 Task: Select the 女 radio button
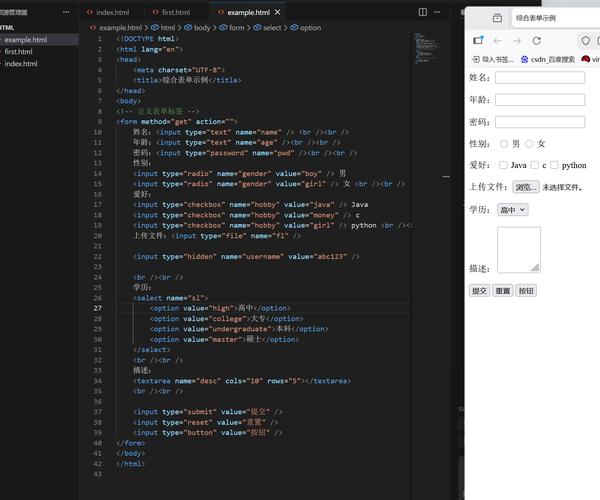(529, 144)
